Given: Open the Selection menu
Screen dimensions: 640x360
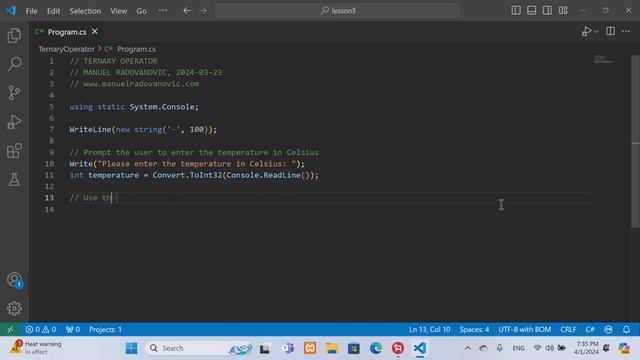Looking at the screenshot, I should click(85, 11).
